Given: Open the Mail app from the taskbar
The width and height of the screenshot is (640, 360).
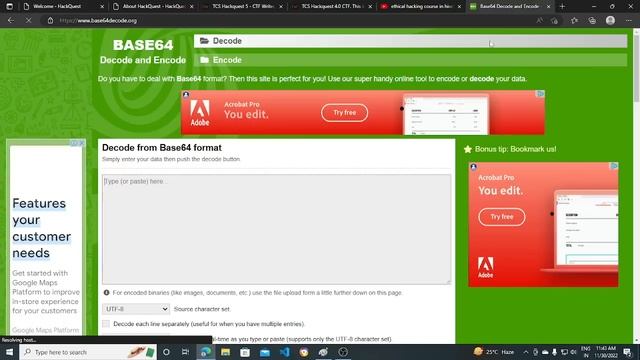Looking at the screenshot, I should (x=264, y=352).
